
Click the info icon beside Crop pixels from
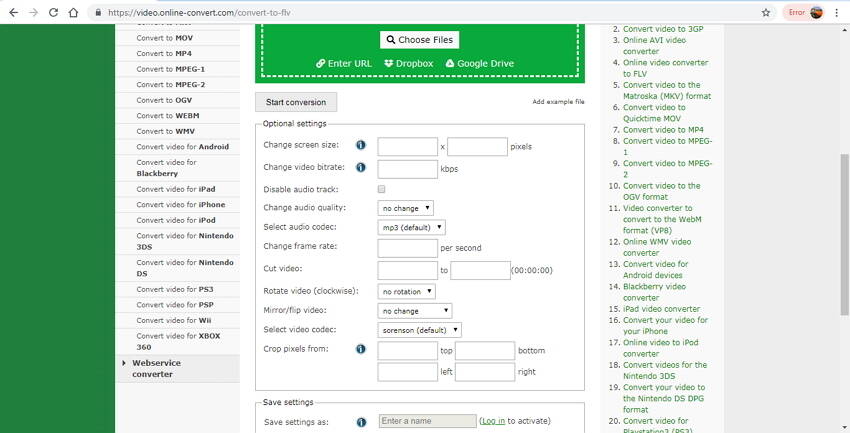pyautogui.click(x=360, y=349)
